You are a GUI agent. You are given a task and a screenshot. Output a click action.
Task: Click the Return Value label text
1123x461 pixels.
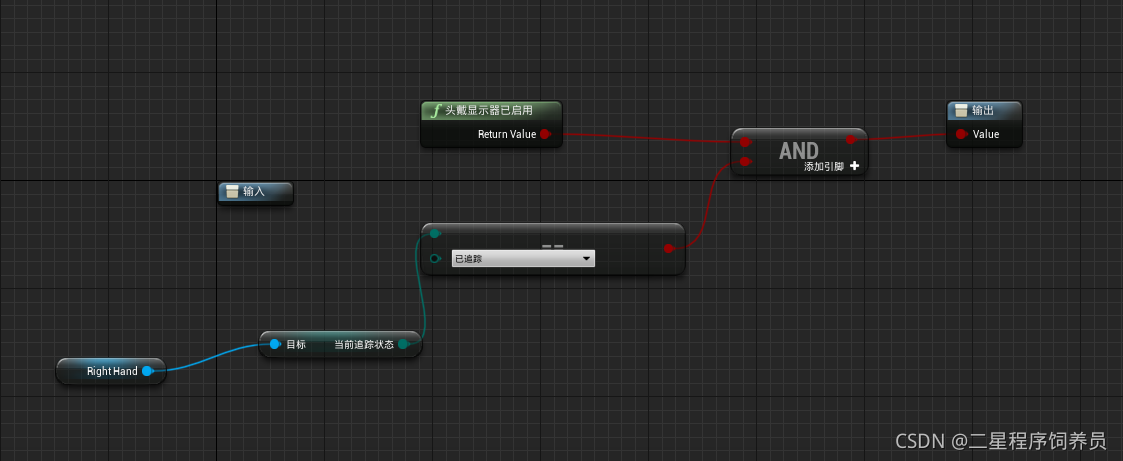507,134
